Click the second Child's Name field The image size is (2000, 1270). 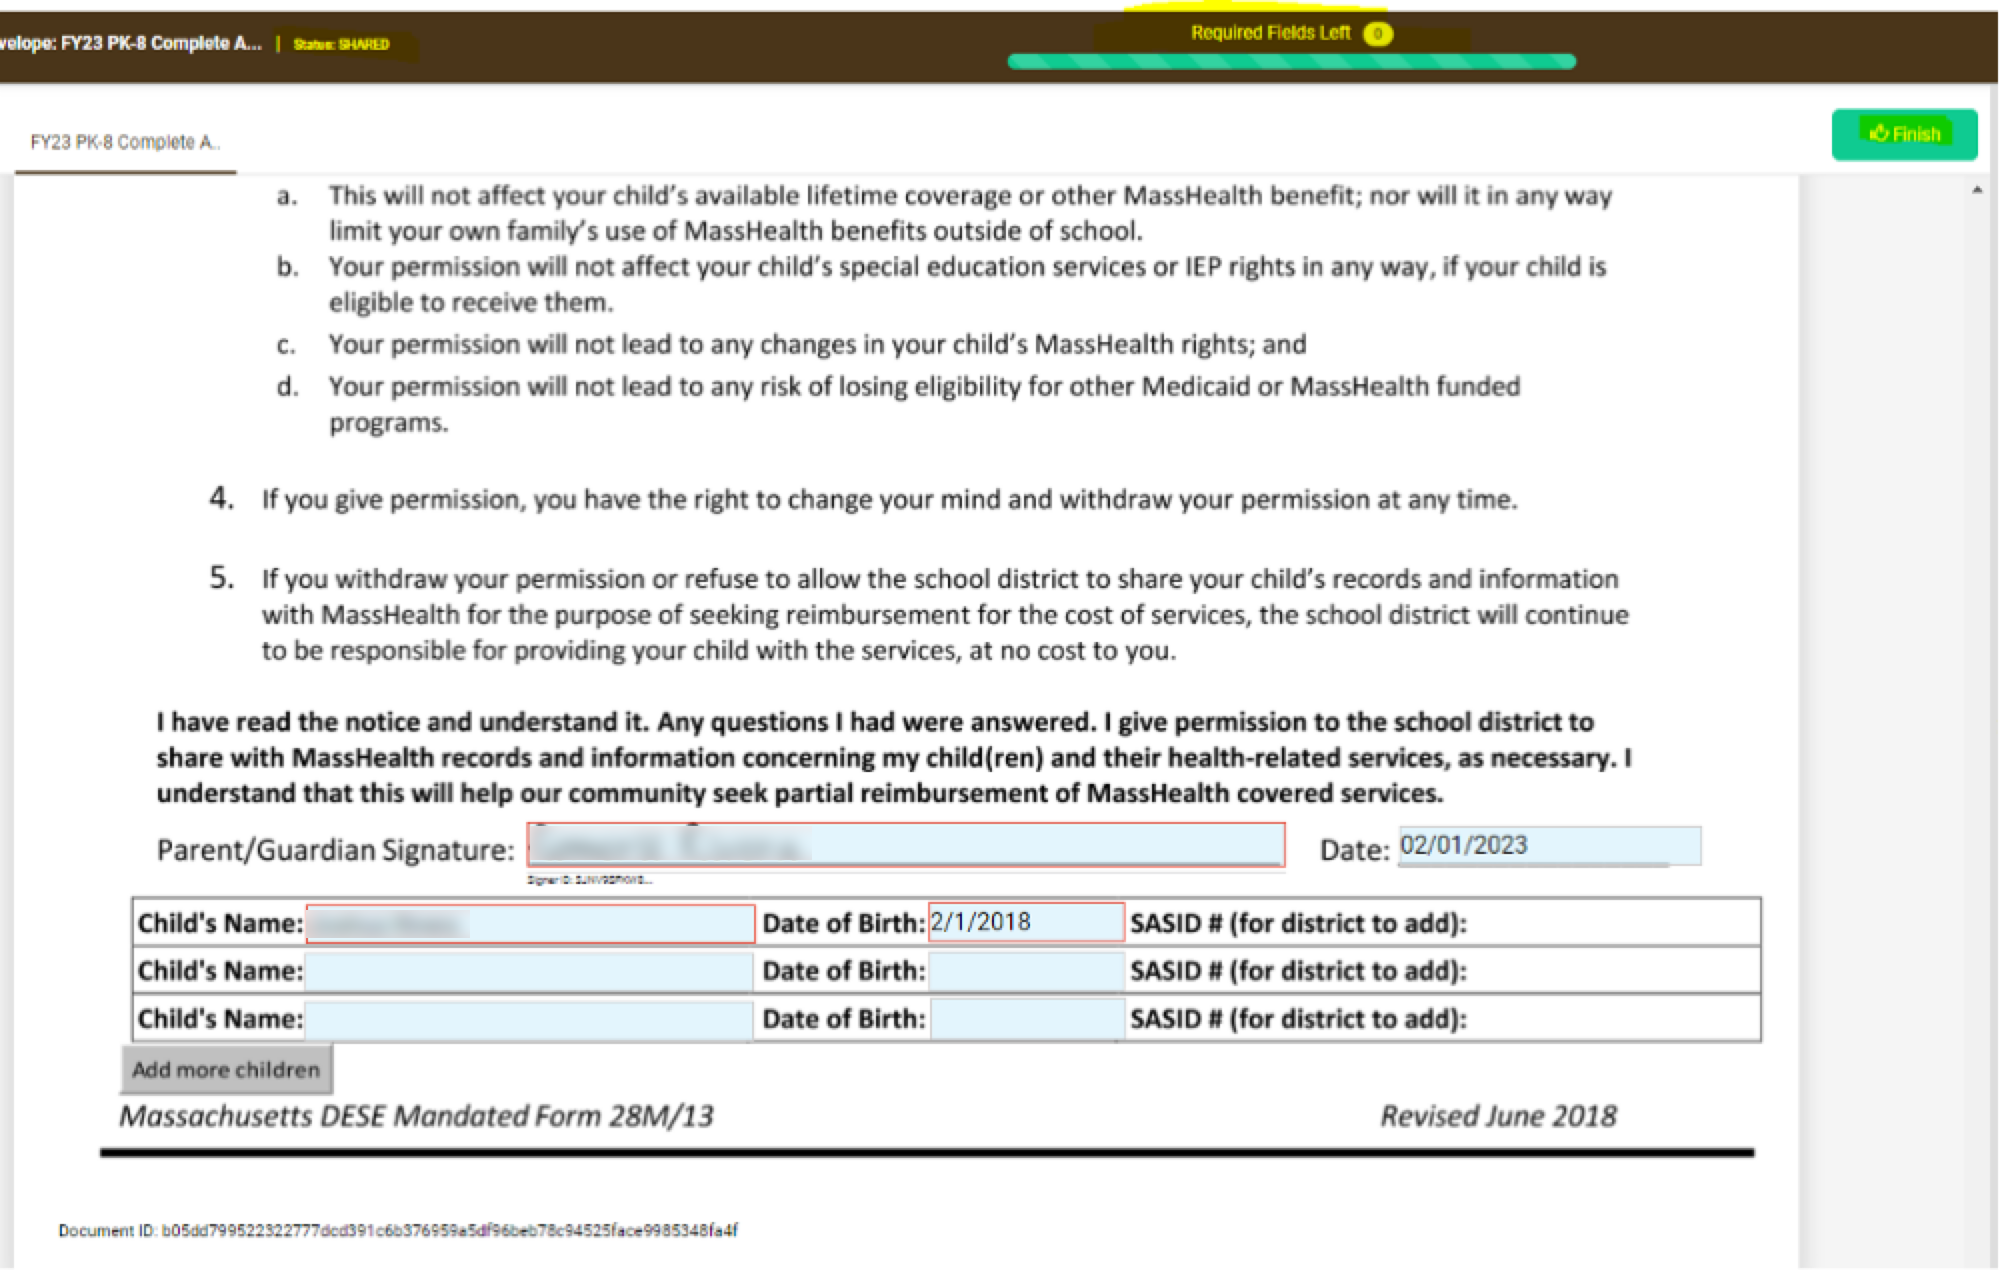pyautogui.click(x=528, y=971)
